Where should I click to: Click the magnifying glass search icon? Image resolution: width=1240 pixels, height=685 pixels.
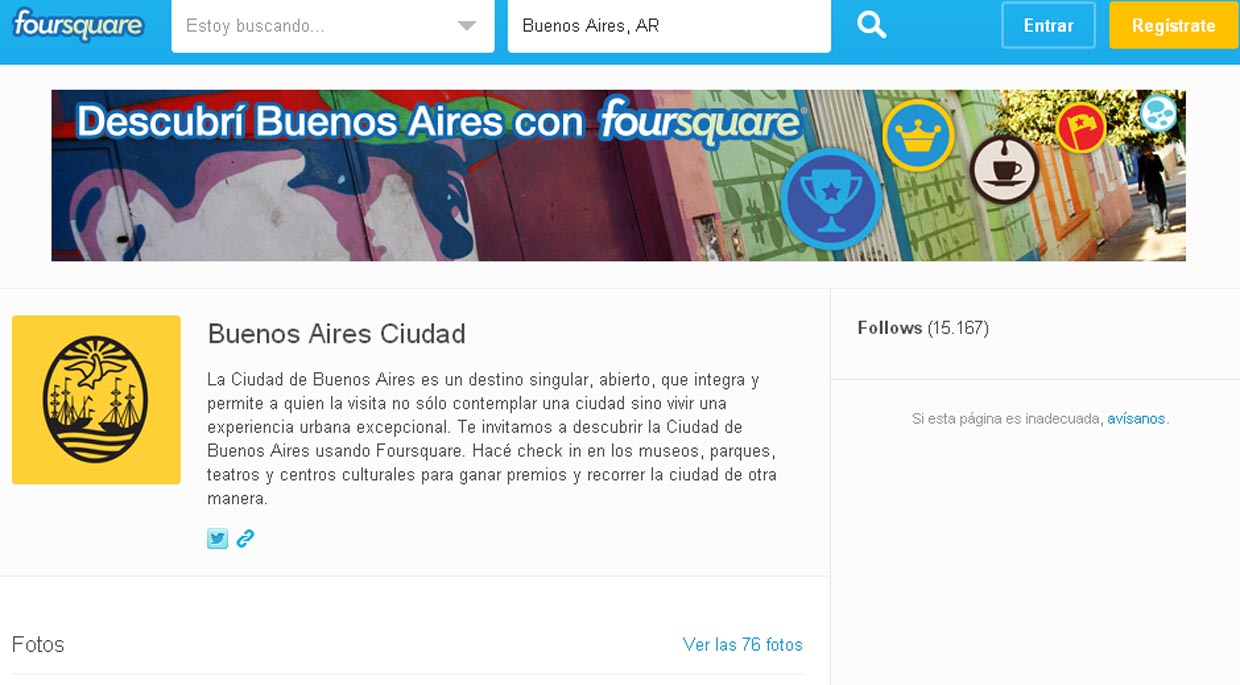pos(872,25)
